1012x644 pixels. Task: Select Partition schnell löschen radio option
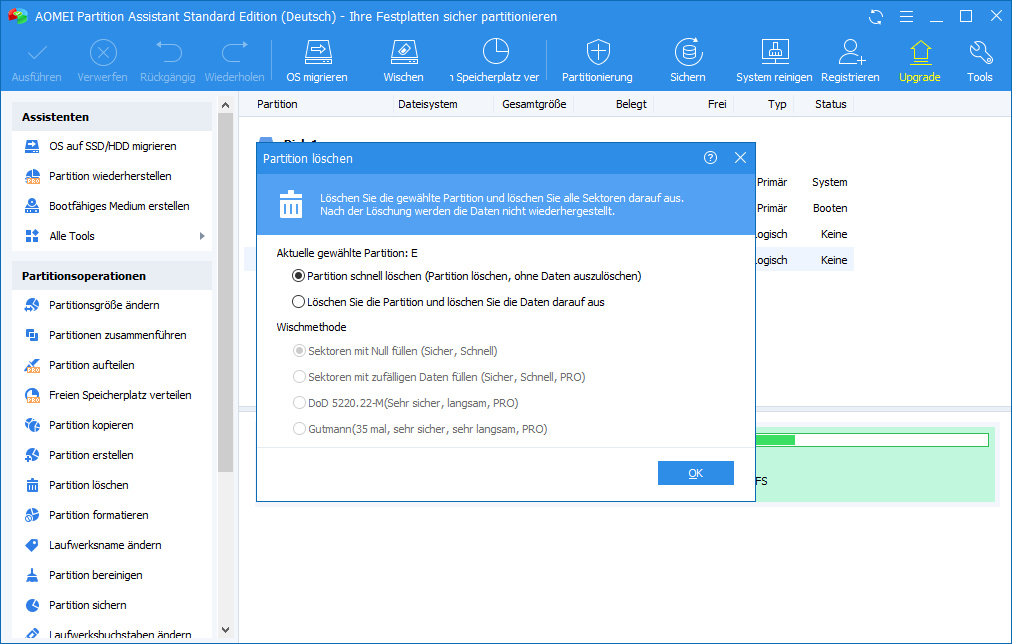point(298,276)
